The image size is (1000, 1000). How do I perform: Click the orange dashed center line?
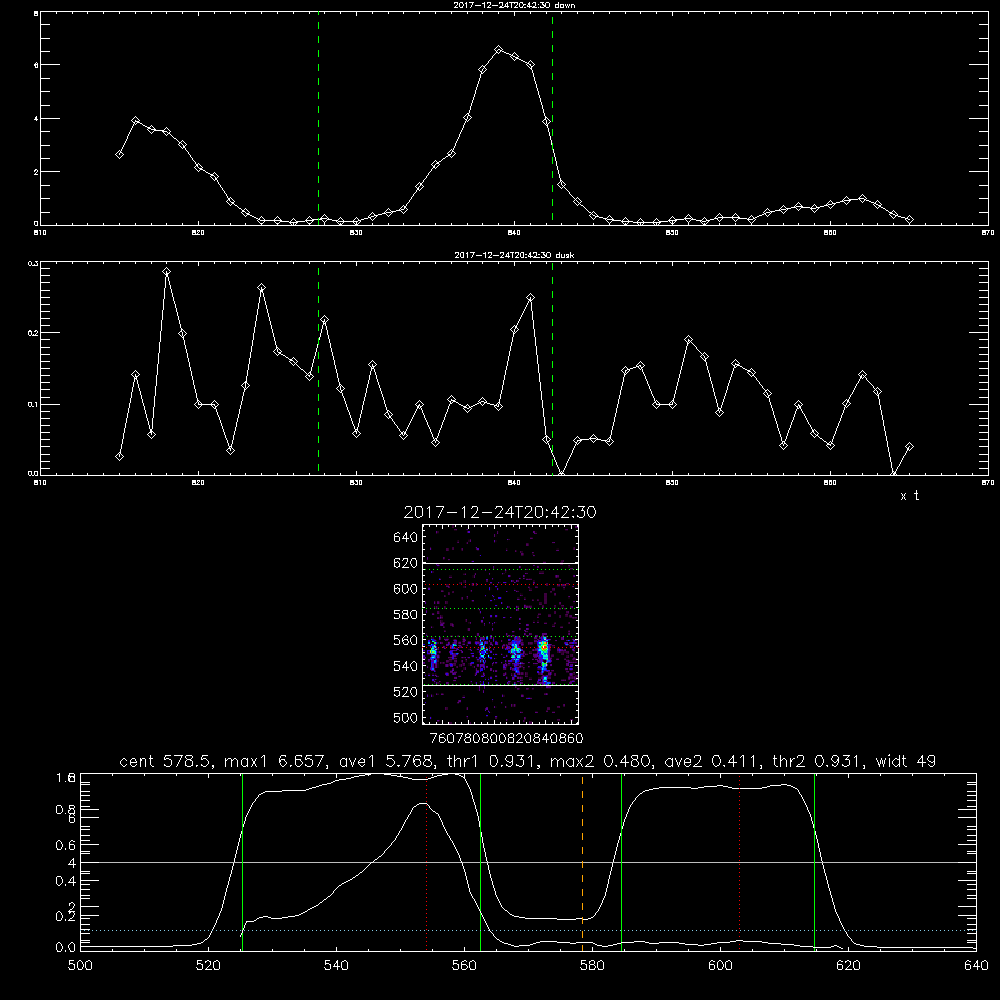[x=582, y=862]
